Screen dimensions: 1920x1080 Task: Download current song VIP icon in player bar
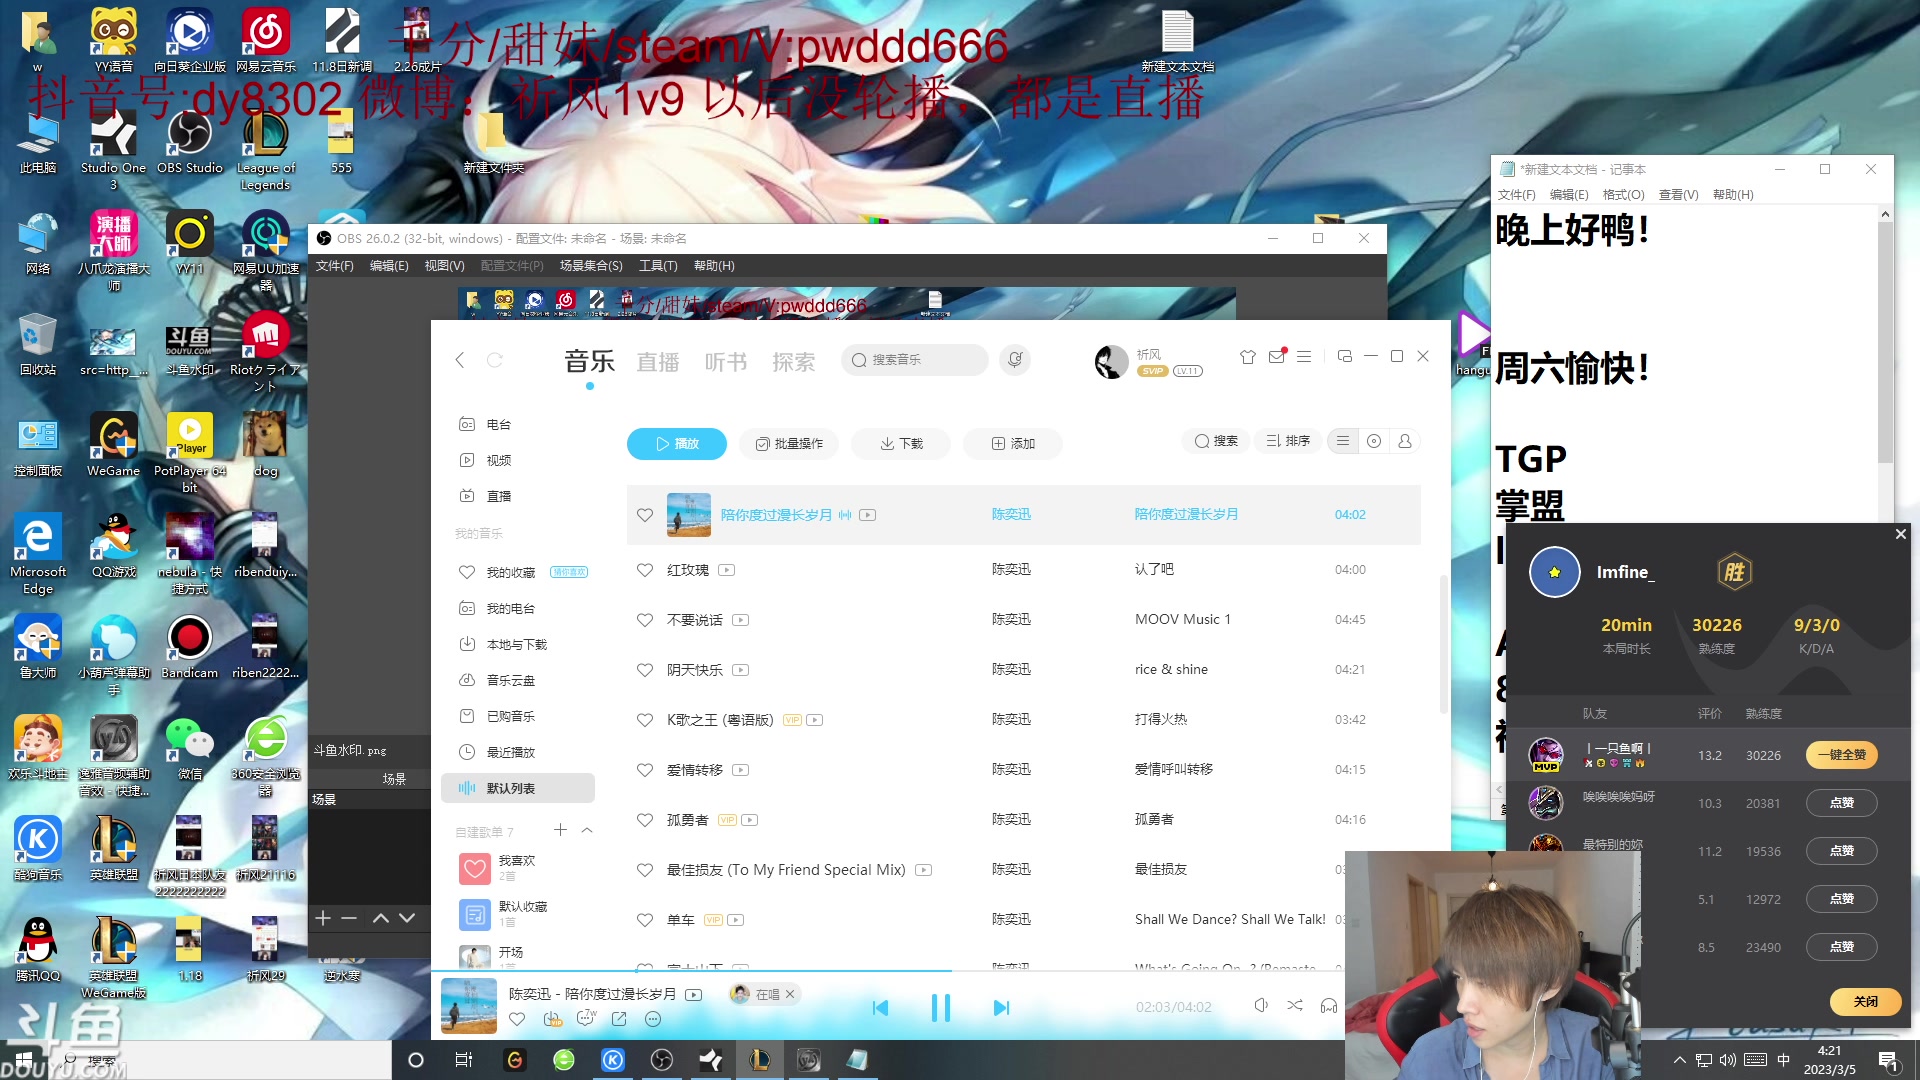point(552,1019)
